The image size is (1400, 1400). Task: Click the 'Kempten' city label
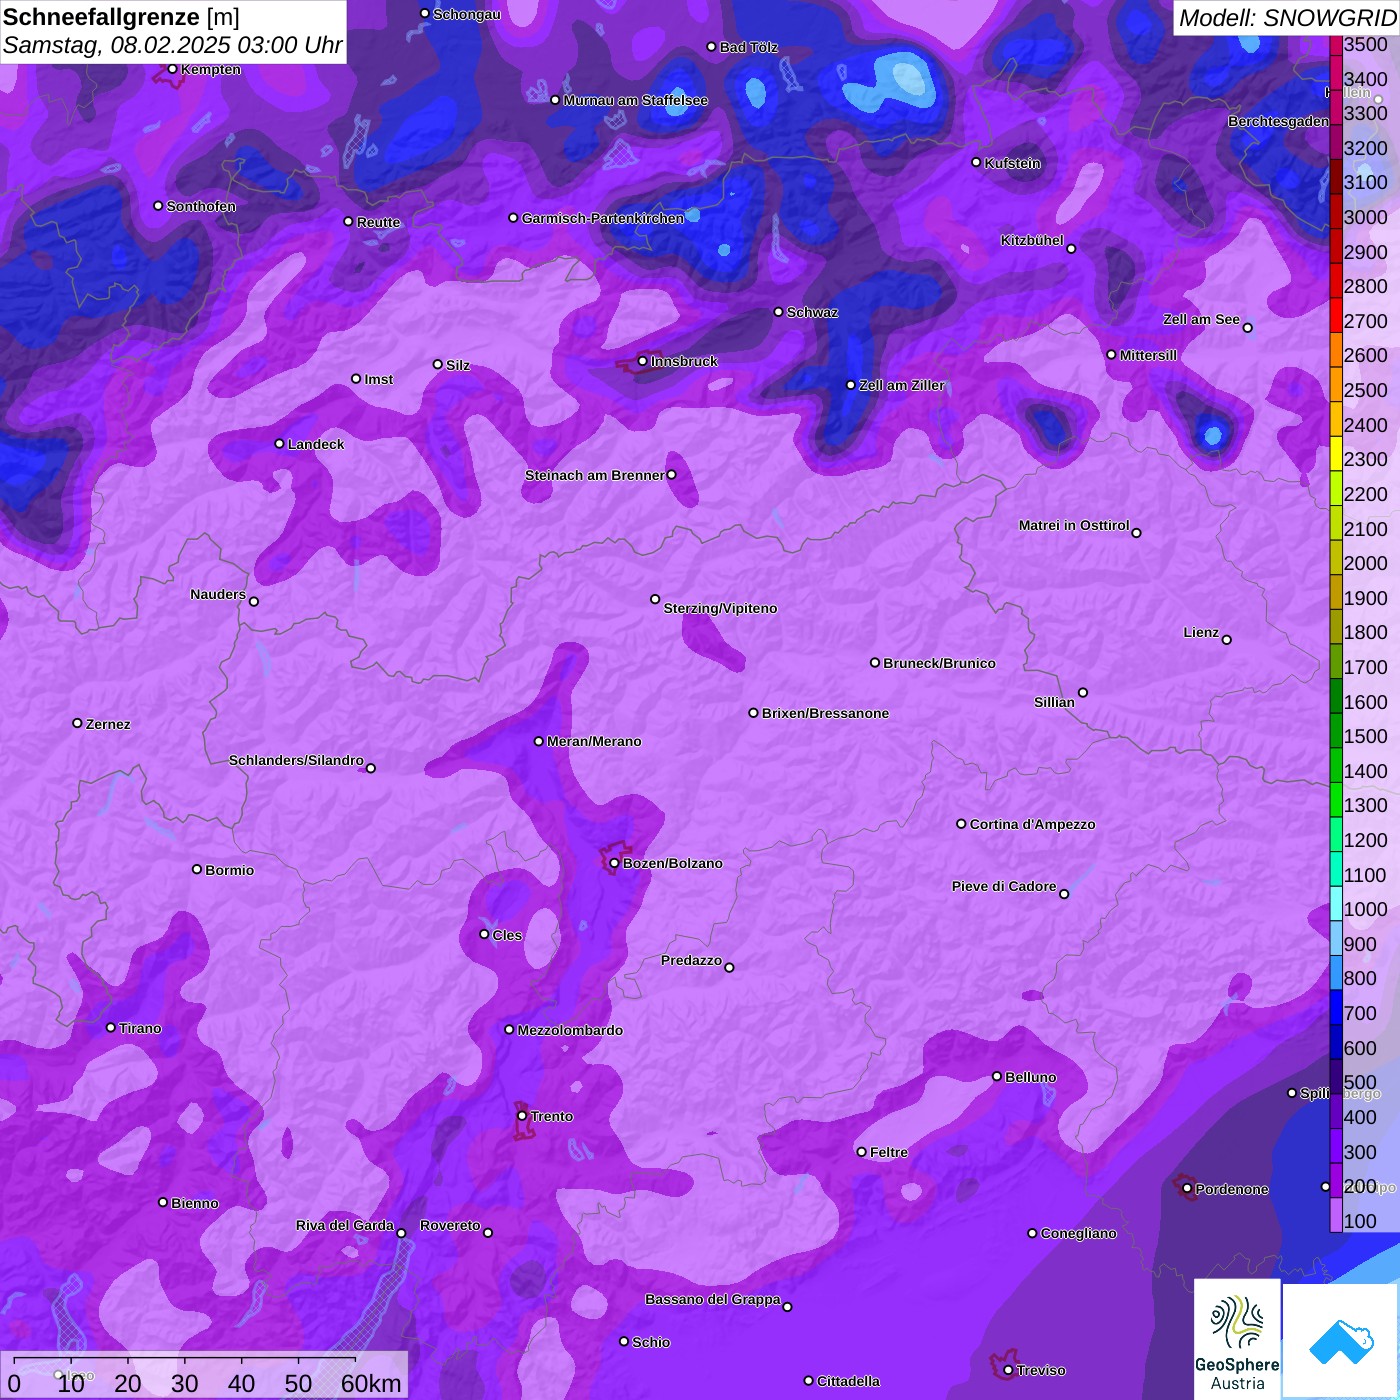point(211,69)
